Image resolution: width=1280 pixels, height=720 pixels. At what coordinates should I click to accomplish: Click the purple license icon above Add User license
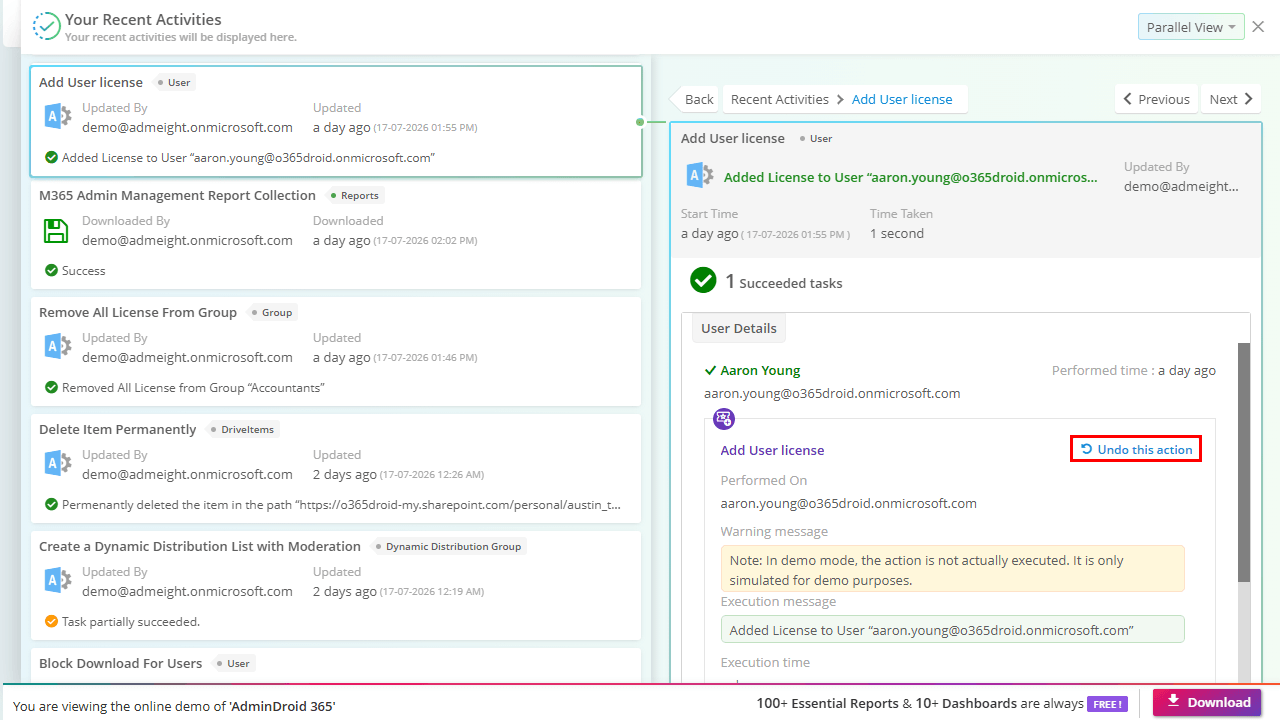(x=724, y=419)
